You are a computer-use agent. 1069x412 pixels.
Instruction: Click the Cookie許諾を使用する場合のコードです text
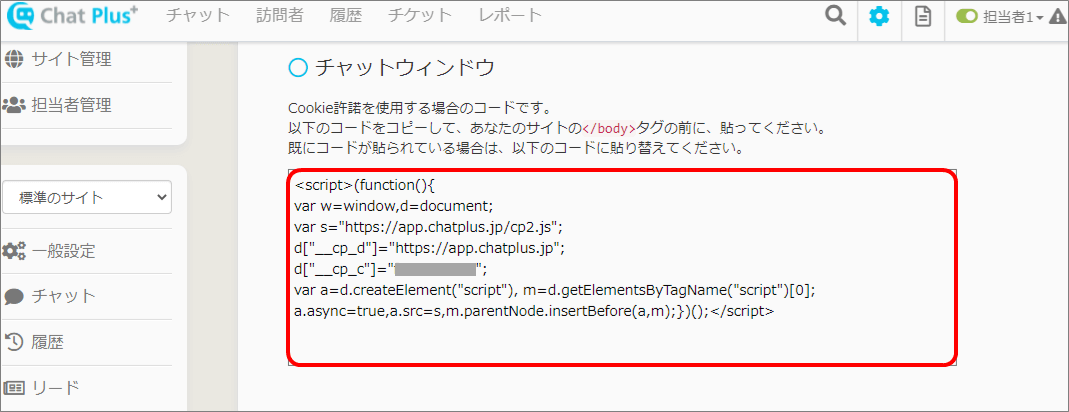pyautogui.click(x=419, y=108)
